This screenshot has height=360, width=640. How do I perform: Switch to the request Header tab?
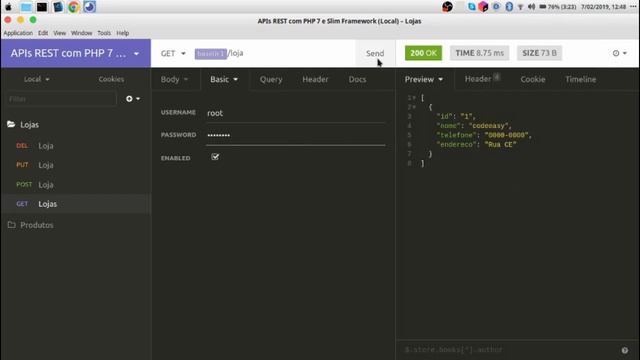coord(315,79)
